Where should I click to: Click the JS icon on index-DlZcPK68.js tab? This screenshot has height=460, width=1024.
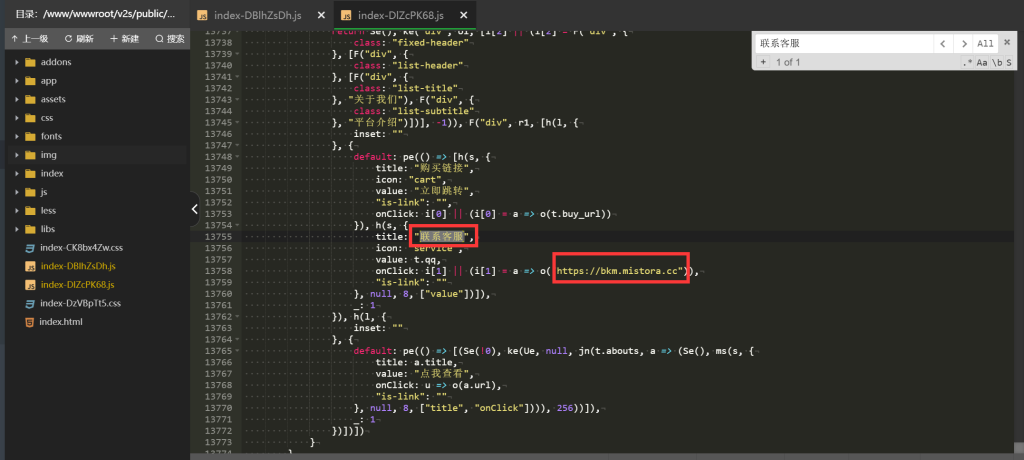click(346, 15)
